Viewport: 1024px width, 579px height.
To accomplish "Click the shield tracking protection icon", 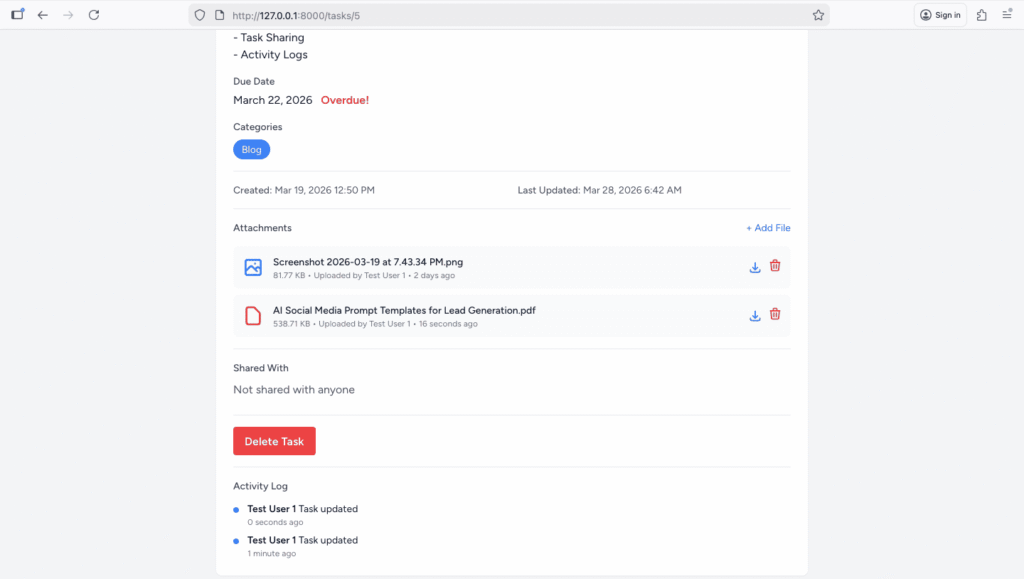I will point(200,15).
